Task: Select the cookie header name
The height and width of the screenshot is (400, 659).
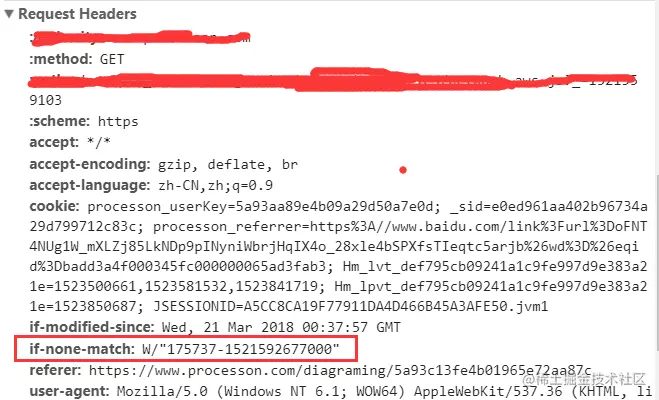Action: point(54,206)
